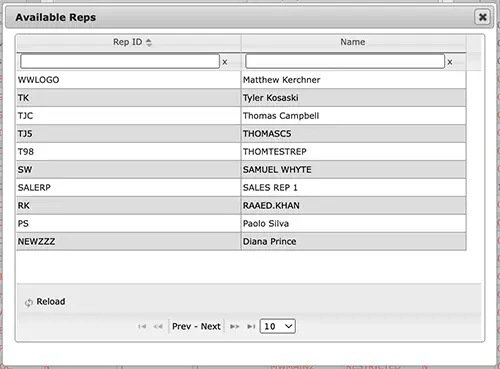500x369 pixels.
Task: Clear the Name filter with its x
Action: point(450,62)
